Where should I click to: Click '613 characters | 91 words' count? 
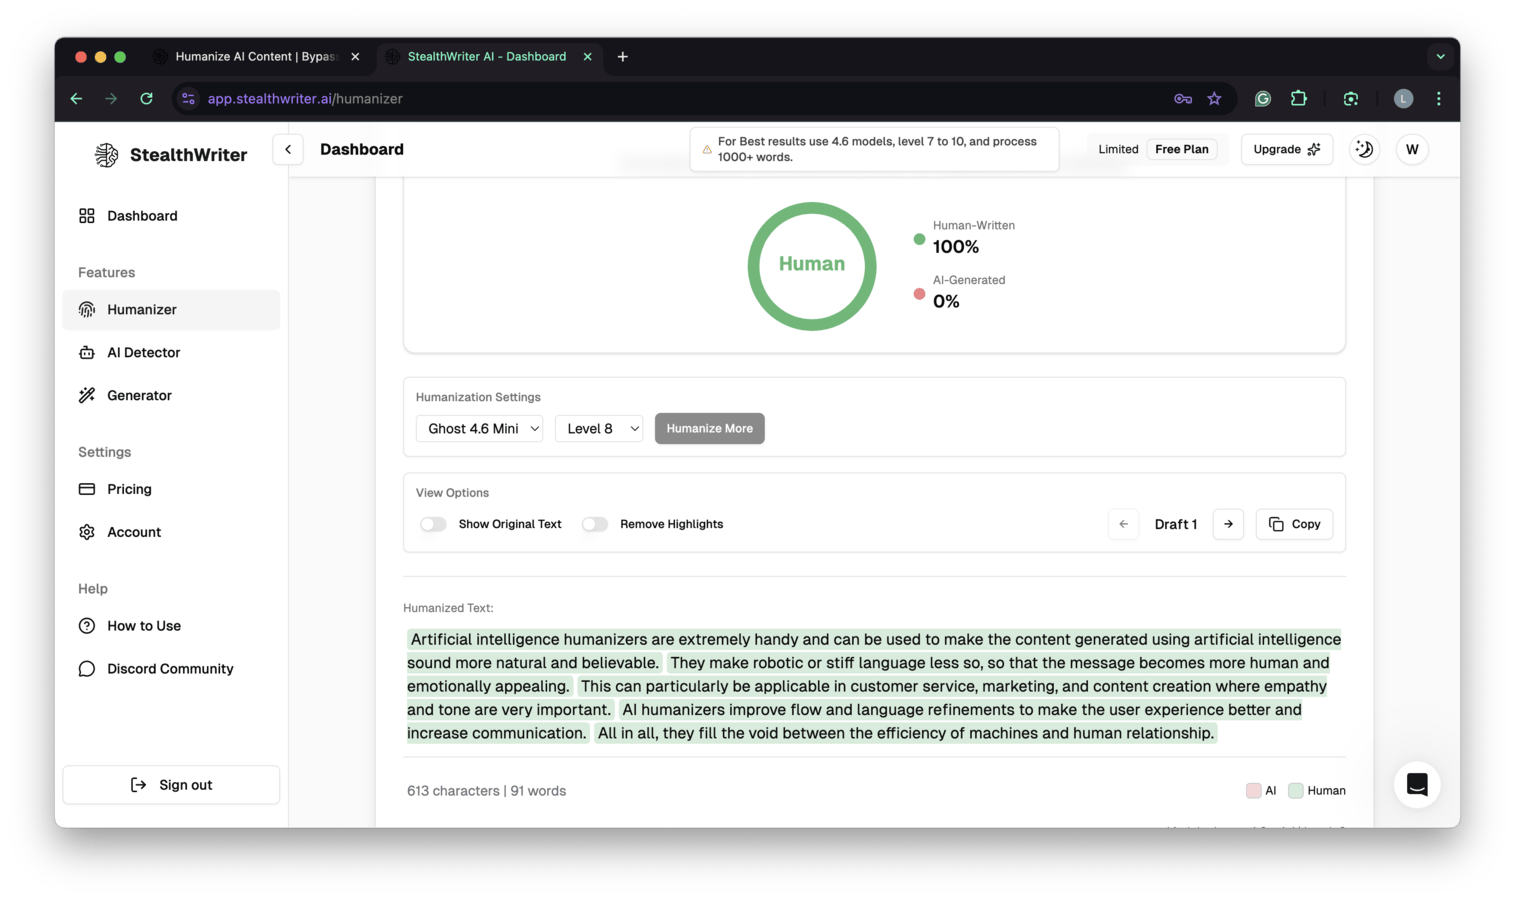pos(486,791)
